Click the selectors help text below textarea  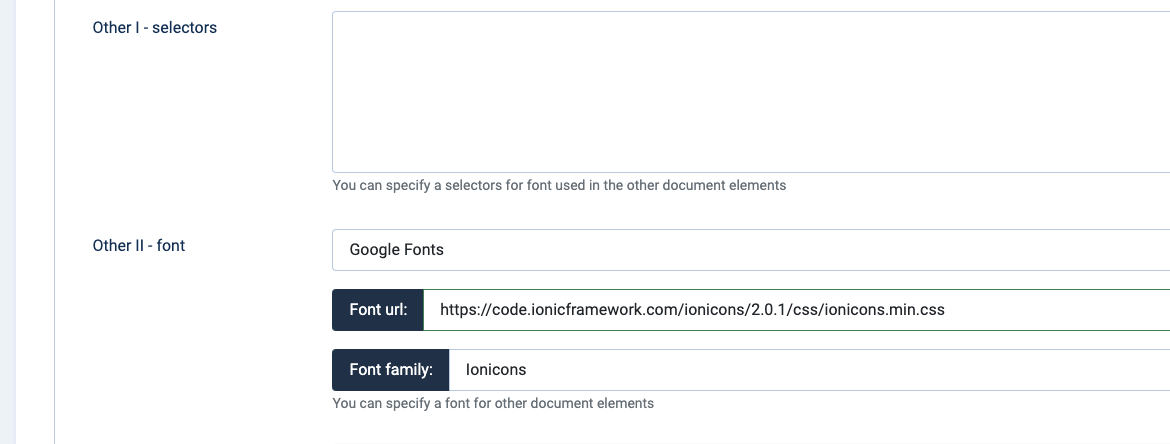pos(559,185)
